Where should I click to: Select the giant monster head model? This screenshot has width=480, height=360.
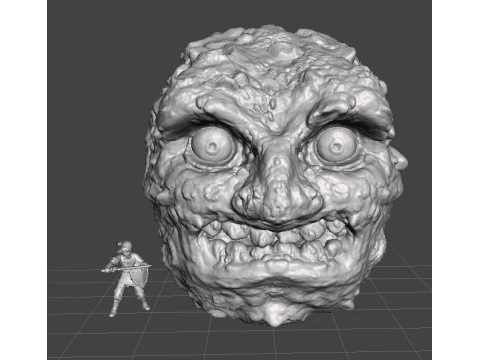click(276, 175)
